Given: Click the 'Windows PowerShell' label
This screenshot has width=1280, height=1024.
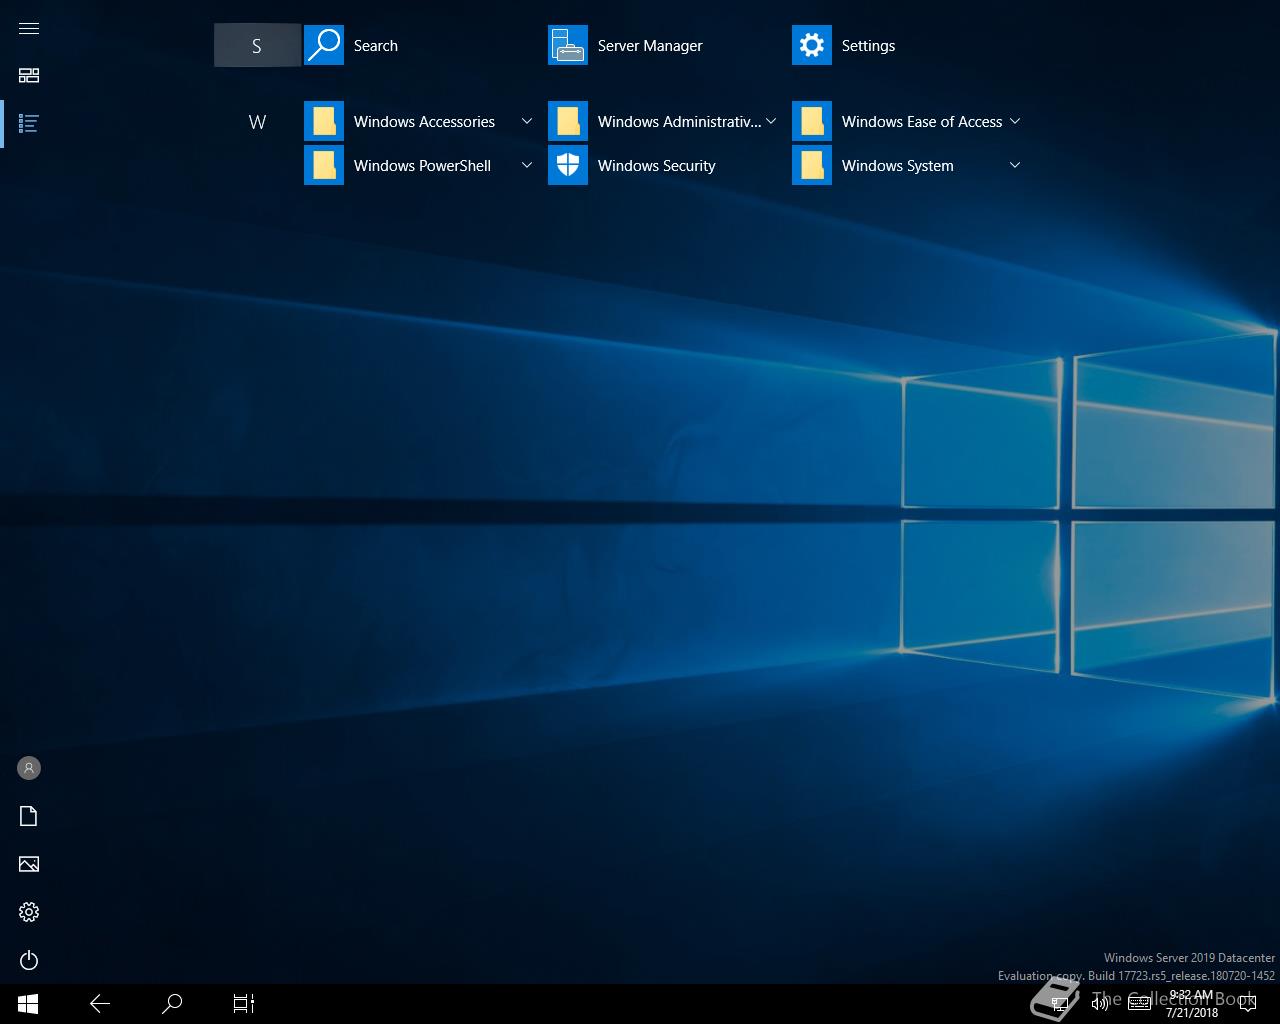Looking at the screenshot, I should (422, 166).
